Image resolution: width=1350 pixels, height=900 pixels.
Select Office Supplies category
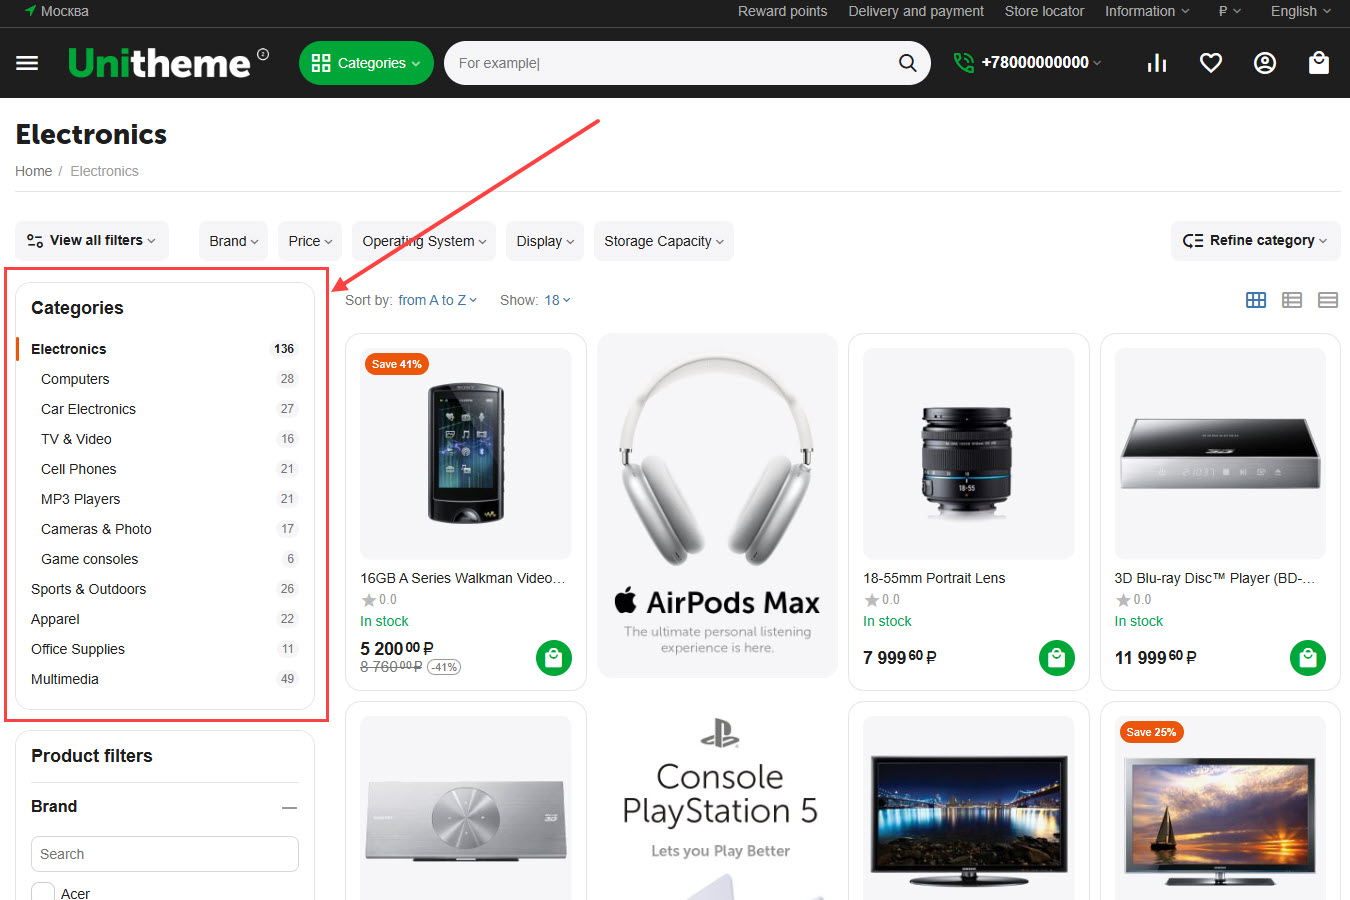(78, 649)
